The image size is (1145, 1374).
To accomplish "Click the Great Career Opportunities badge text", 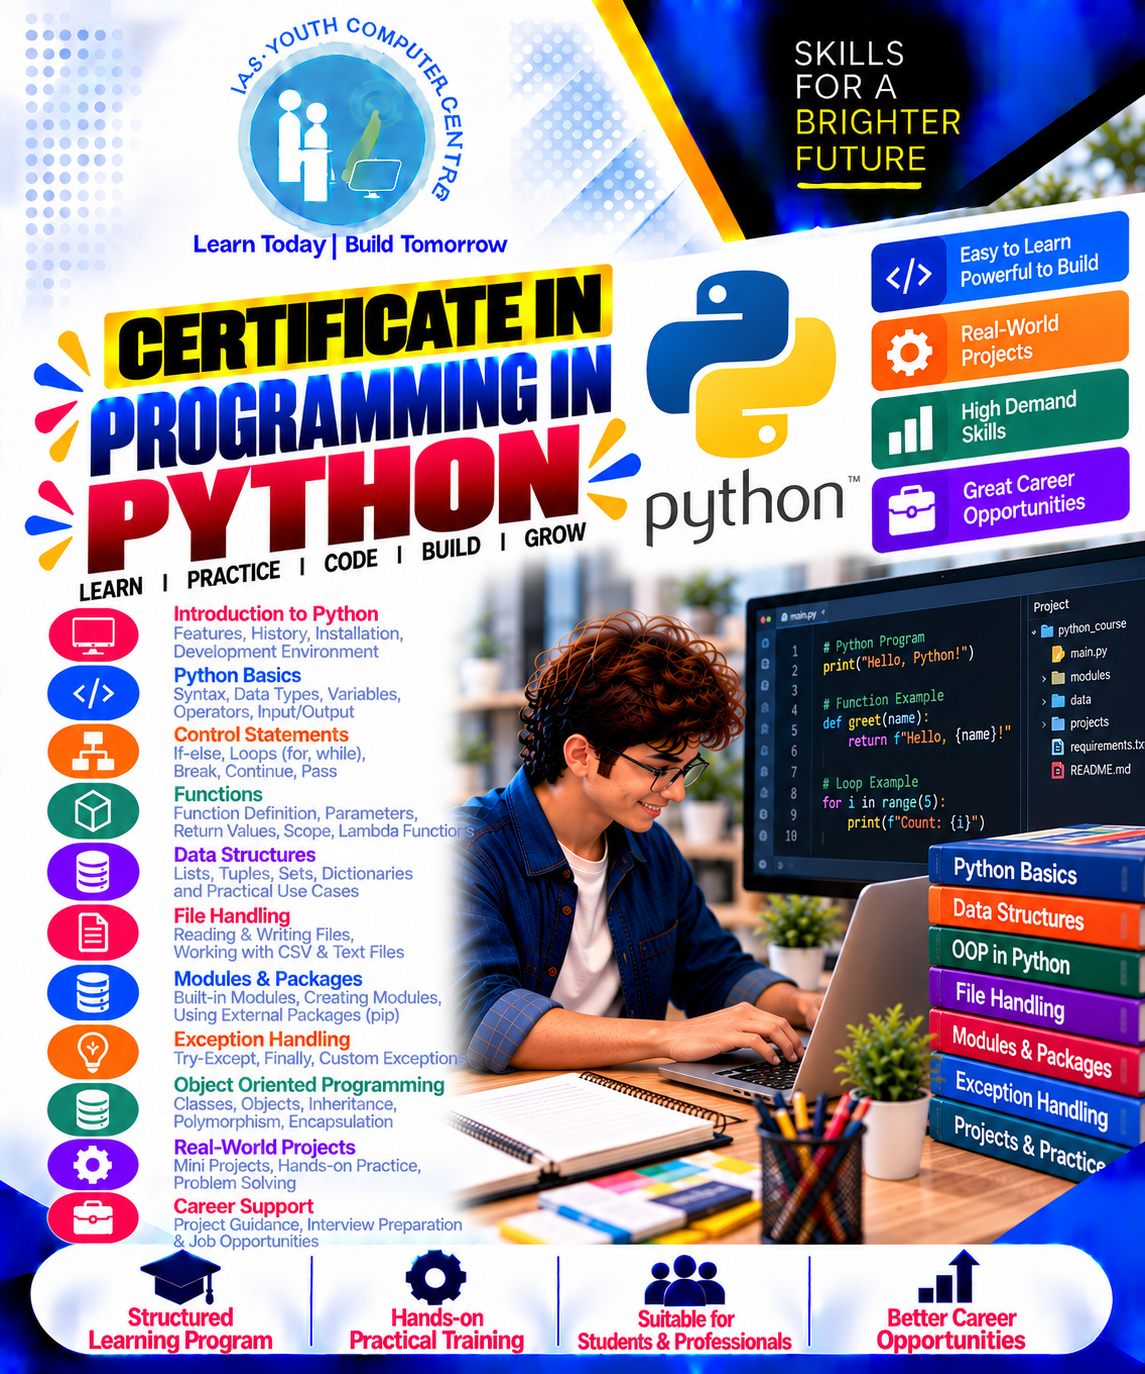I will pyautogui.click(x=1023, y=497).
